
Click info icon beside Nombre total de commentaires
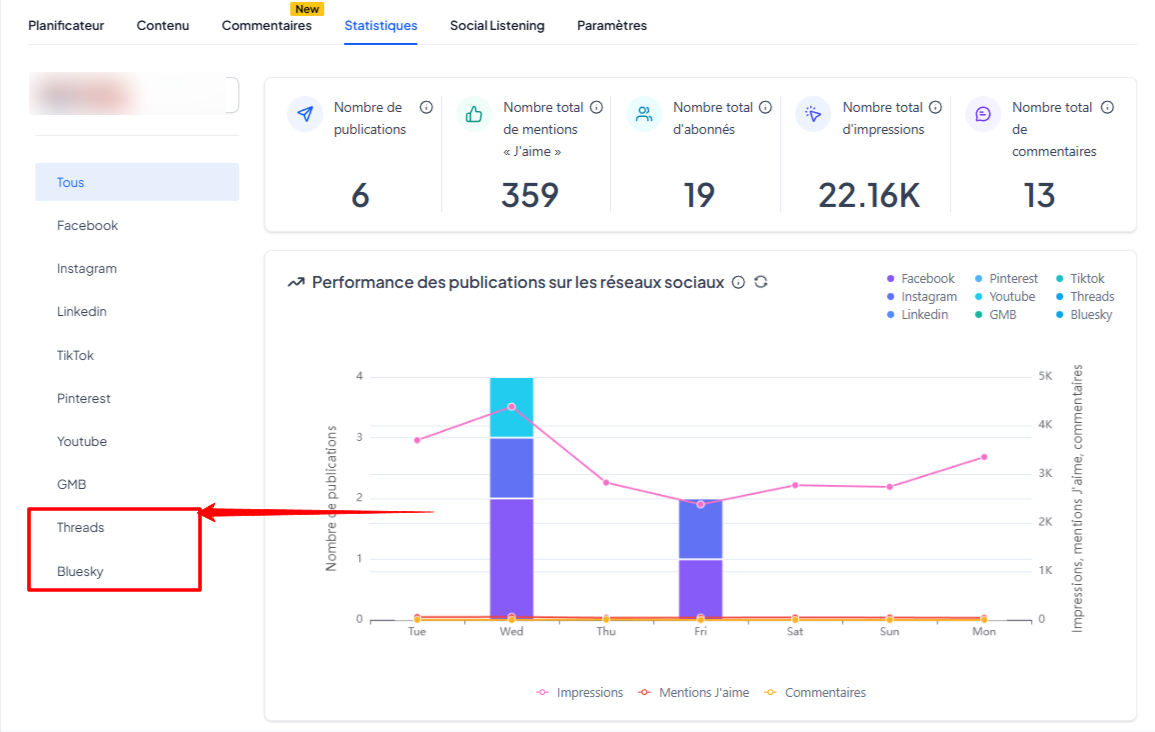click(x=1107, y=108)
